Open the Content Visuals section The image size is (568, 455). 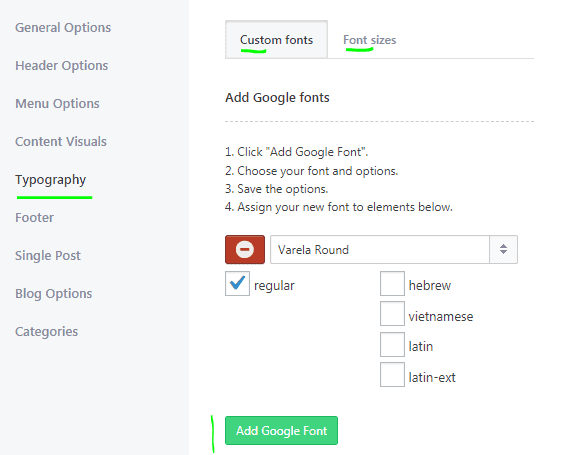pos(61,141)
